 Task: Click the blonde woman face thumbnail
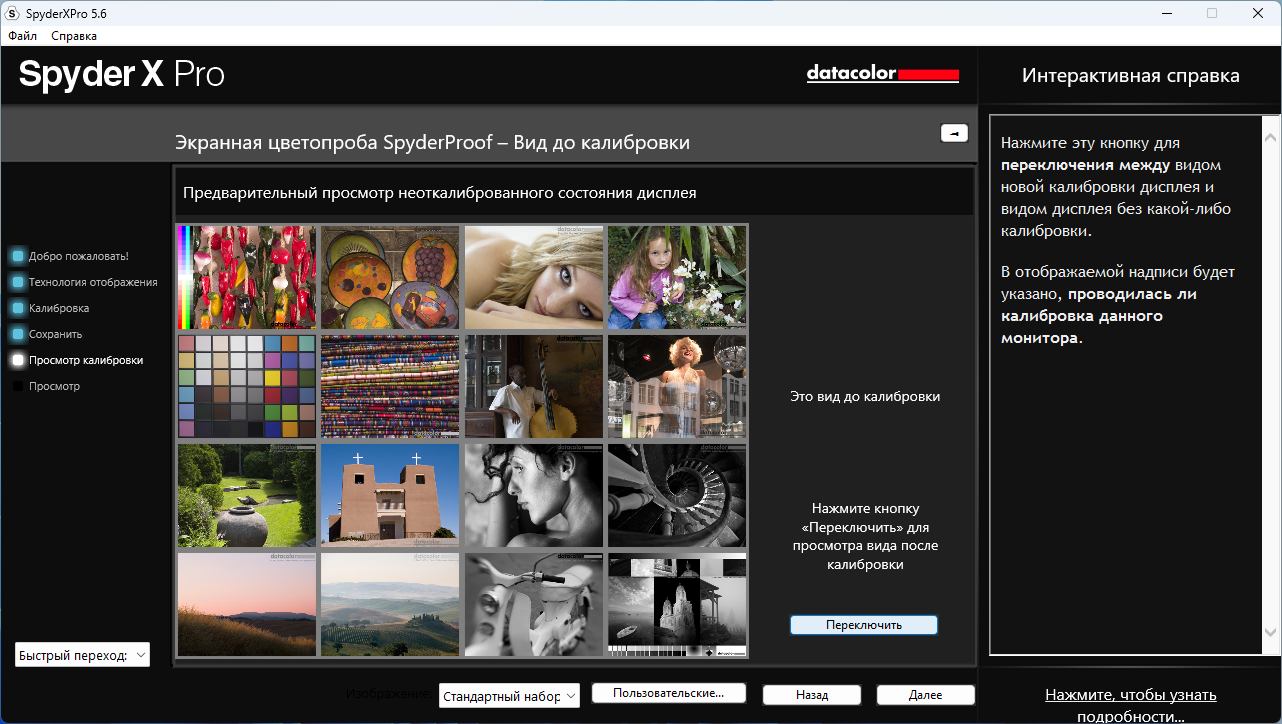534,277
